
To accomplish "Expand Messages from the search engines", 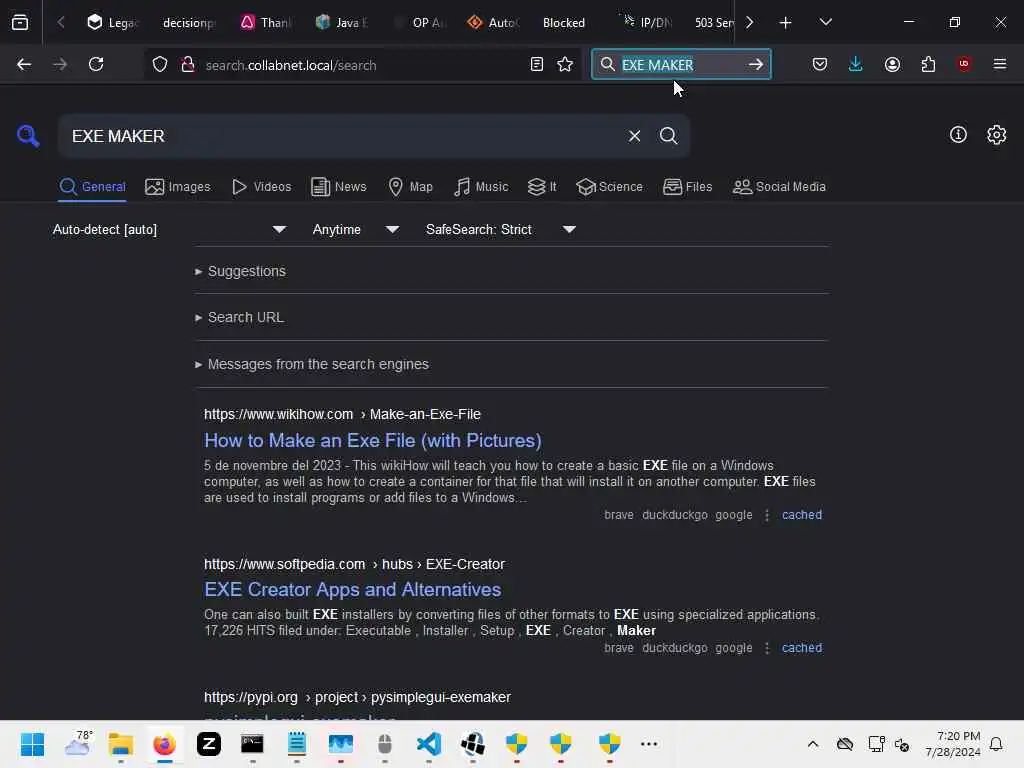I will (312, 364).
